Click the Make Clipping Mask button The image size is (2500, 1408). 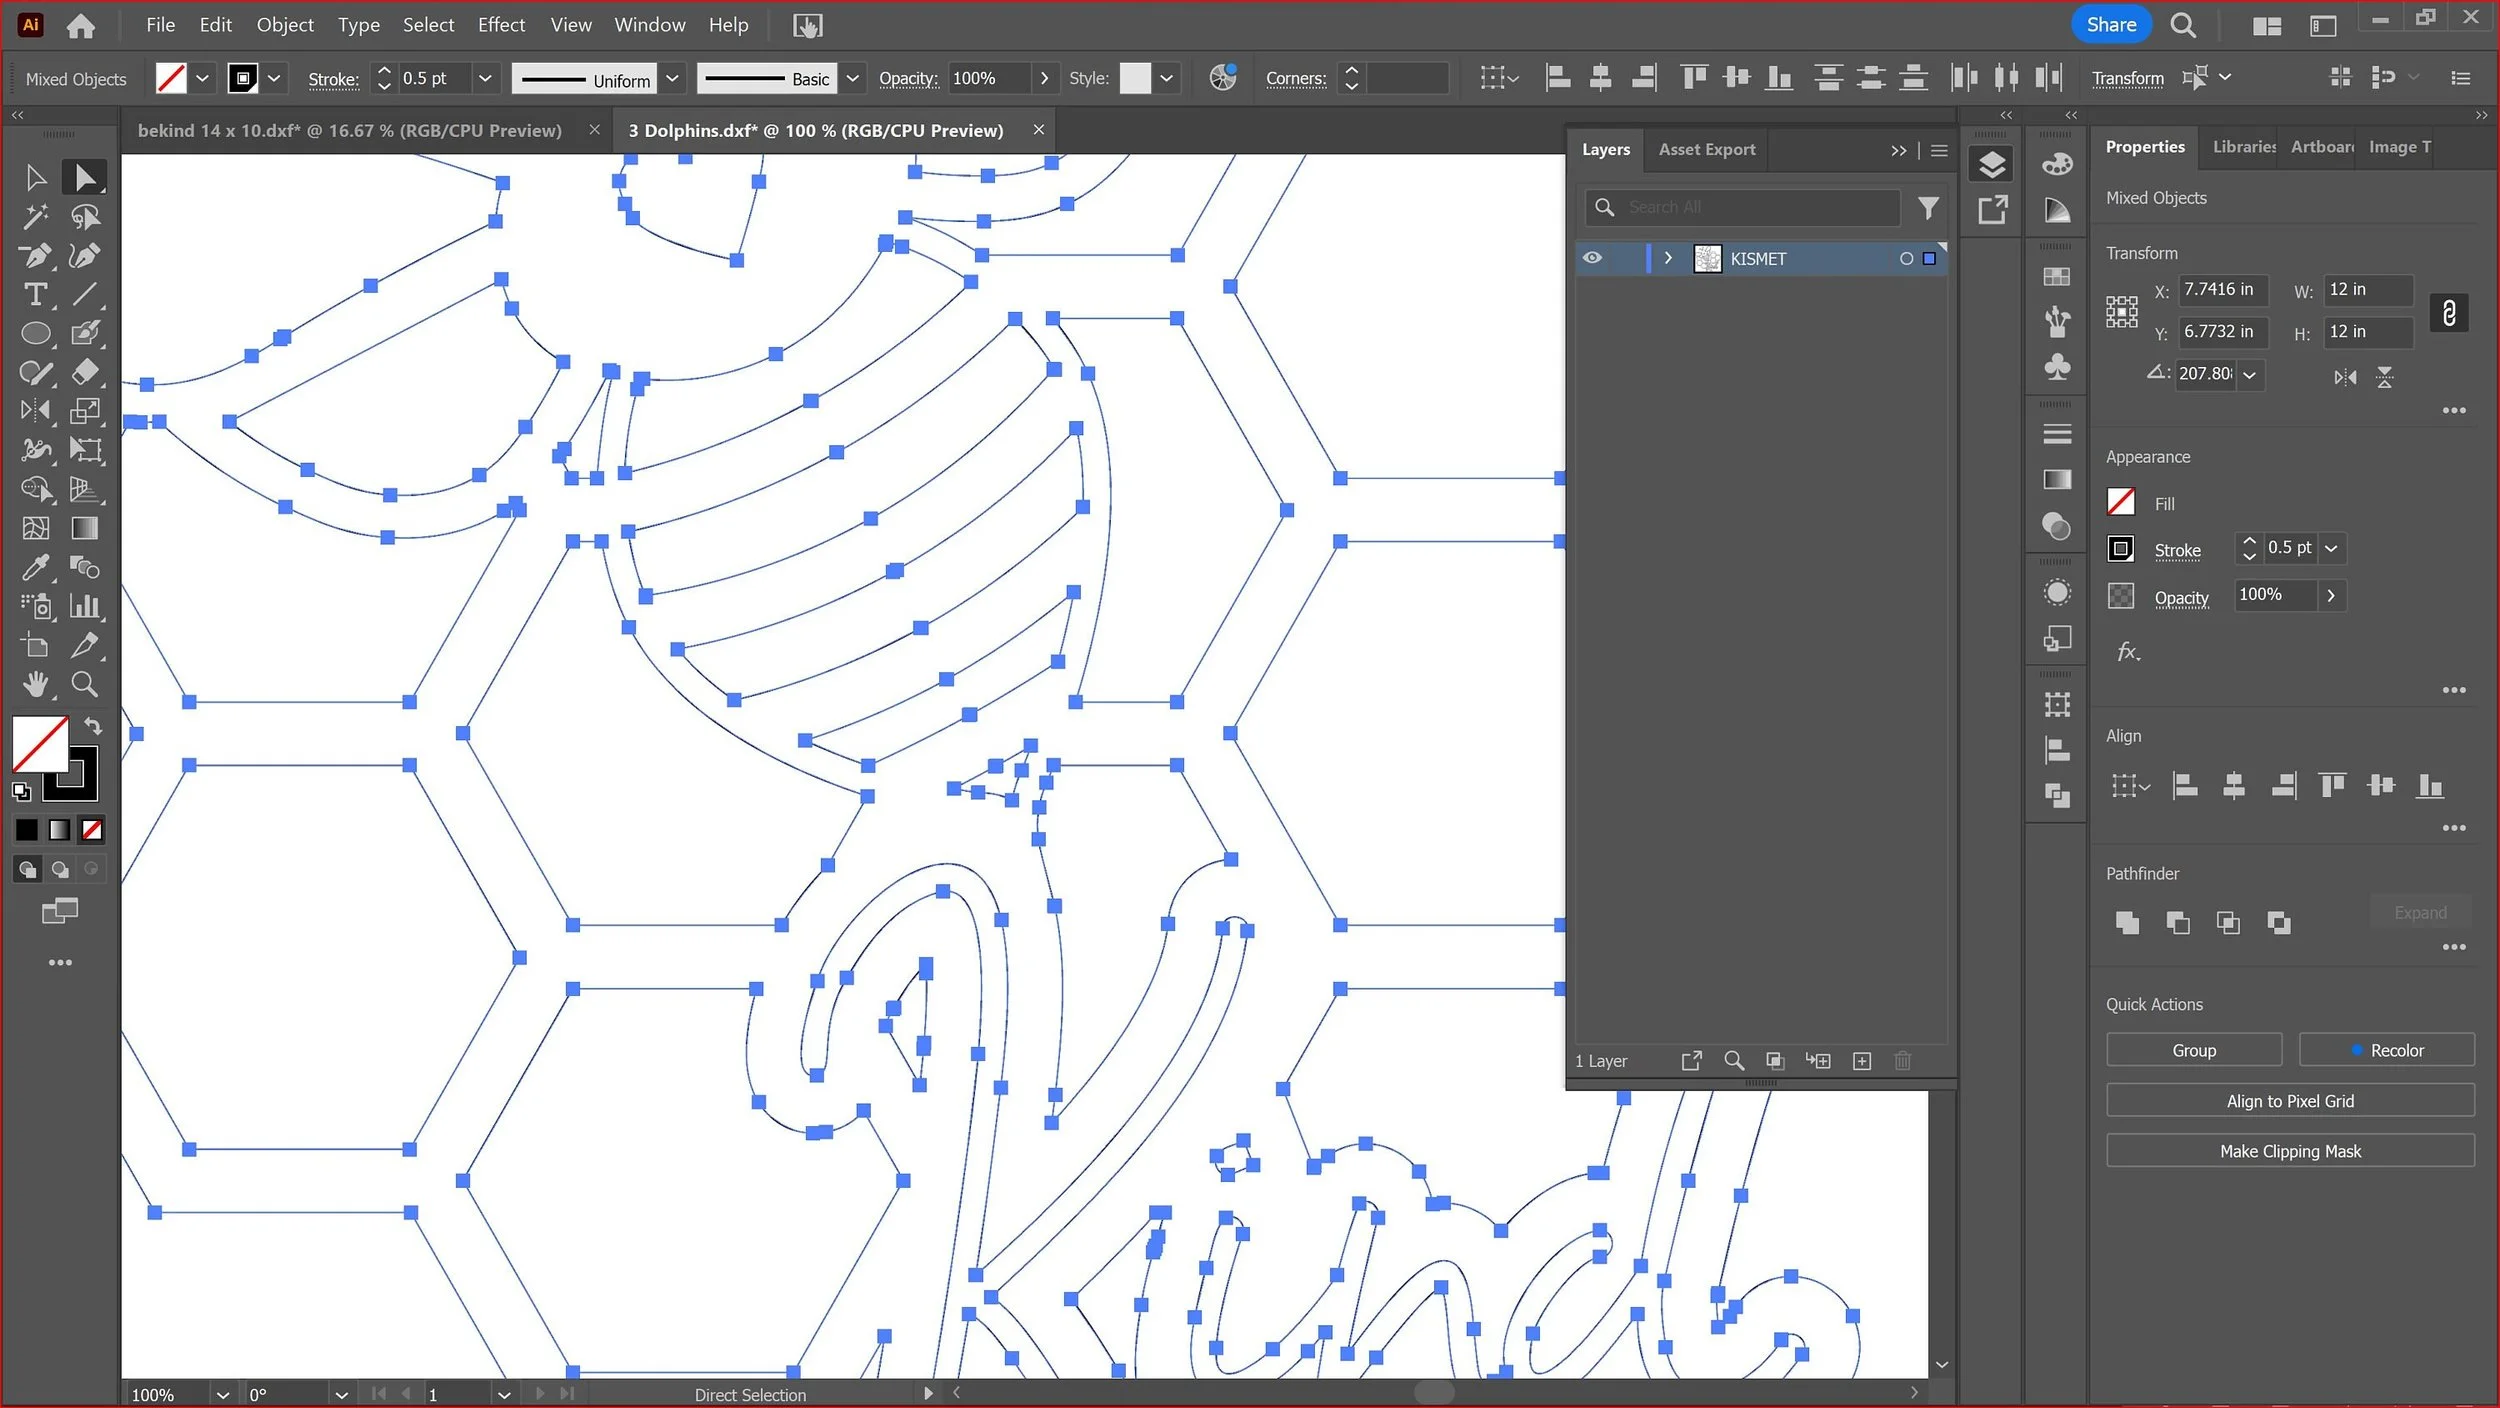2290,1151
